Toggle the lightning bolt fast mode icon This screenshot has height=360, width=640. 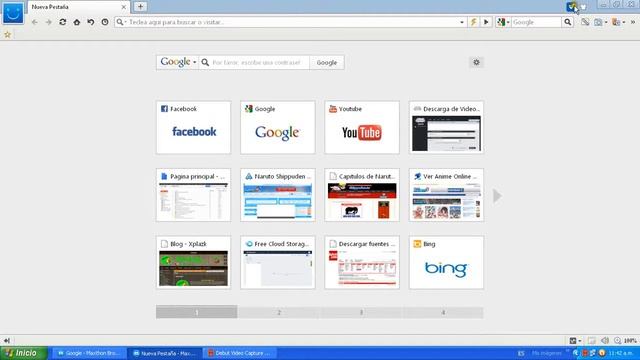(473, 22)
